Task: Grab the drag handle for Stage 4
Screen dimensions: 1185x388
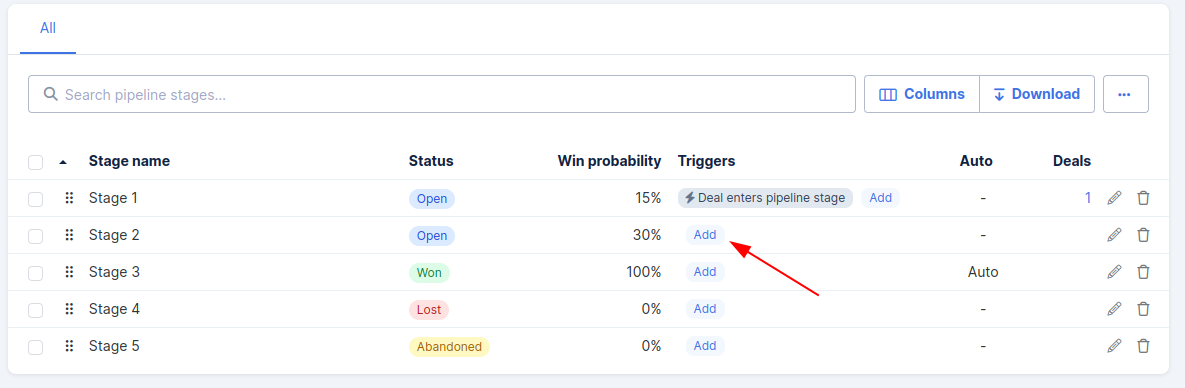Action: (69, 309)
